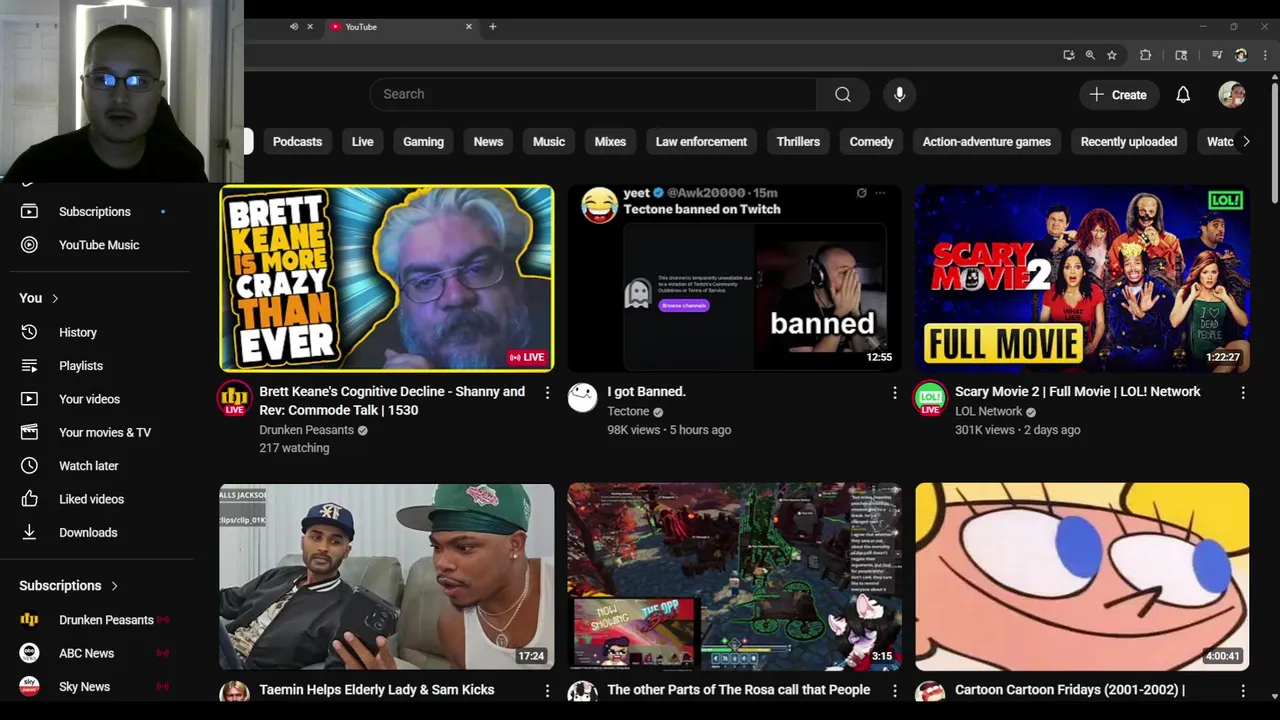Screen dimensions: 1280x720
Task: Click the muted speaker icon on first tab
Action: [x=293, y=27]
